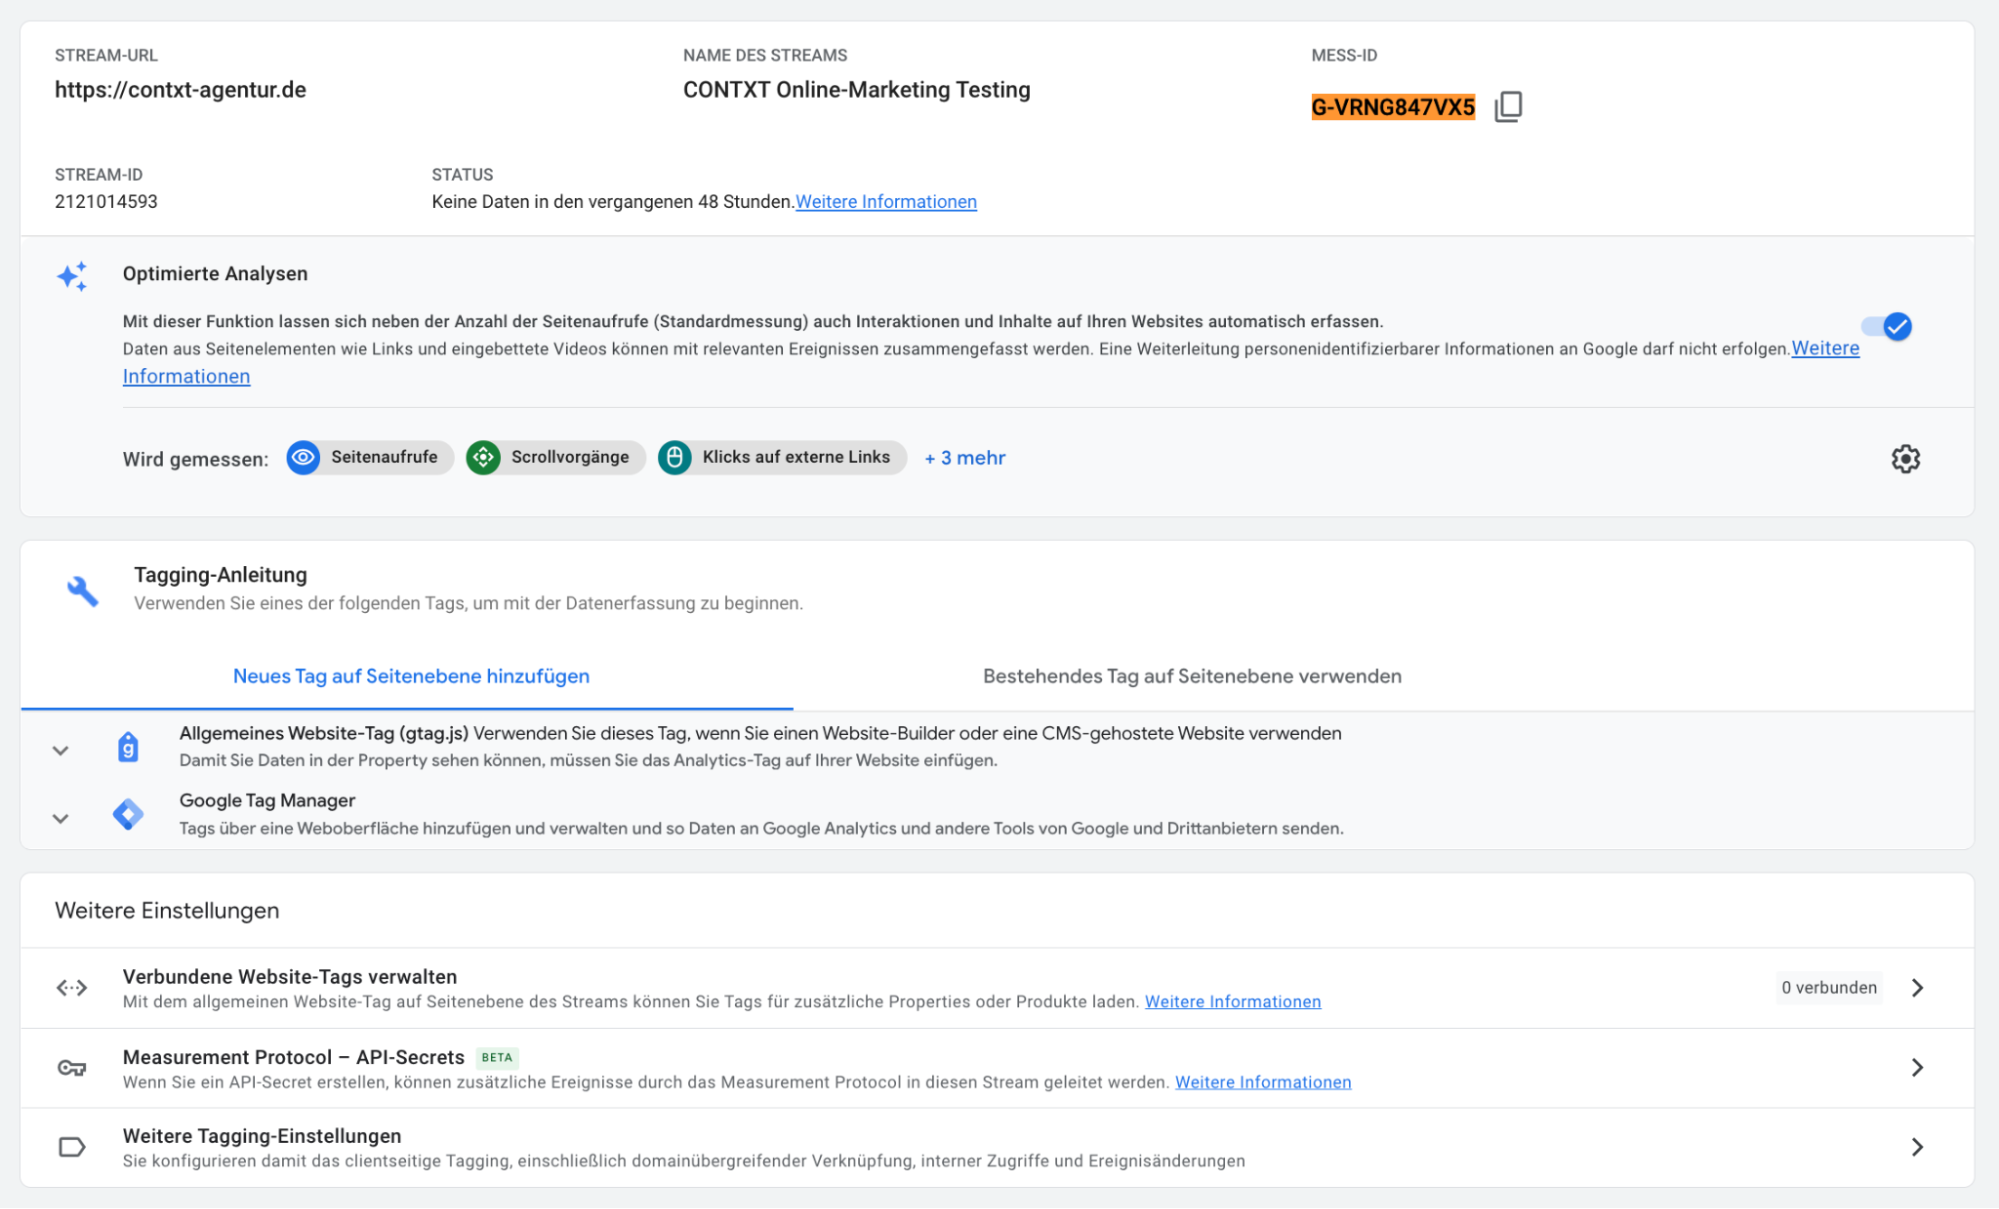Click the Tagging-Anleitung wrench icon
Image resolution: width=1999 pixels, height=1209 pixels.
tap(82, 591)
